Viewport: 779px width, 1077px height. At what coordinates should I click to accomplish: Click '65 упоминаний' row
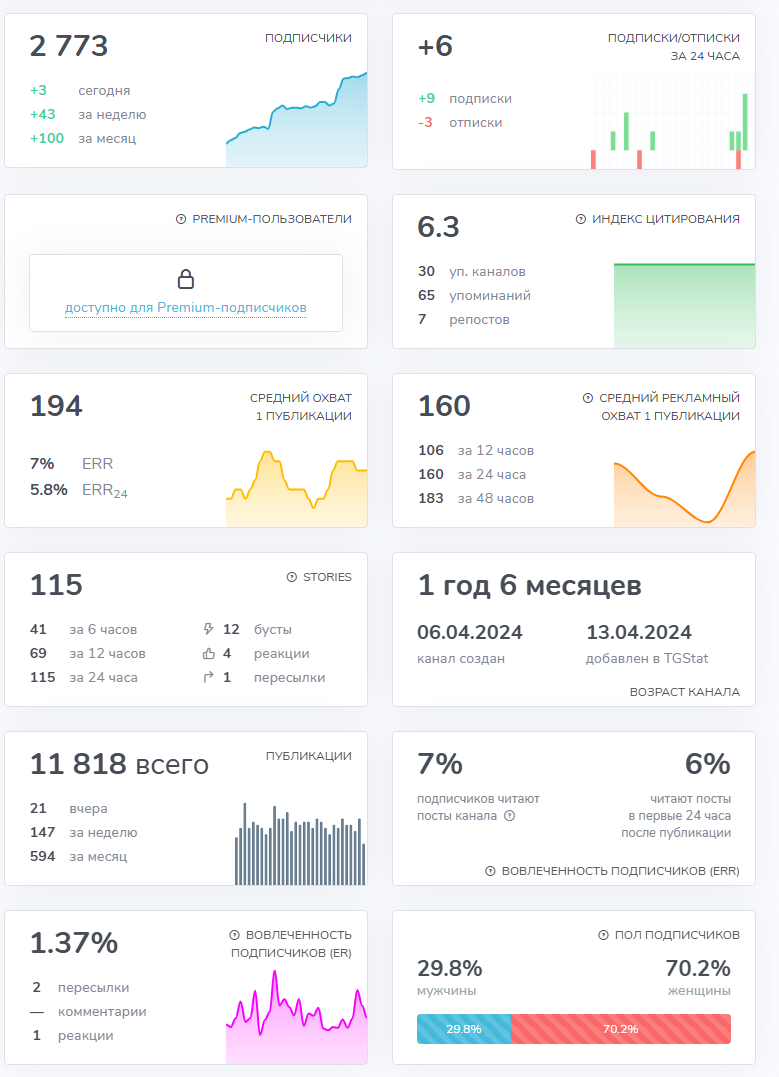tap(474, 295)
